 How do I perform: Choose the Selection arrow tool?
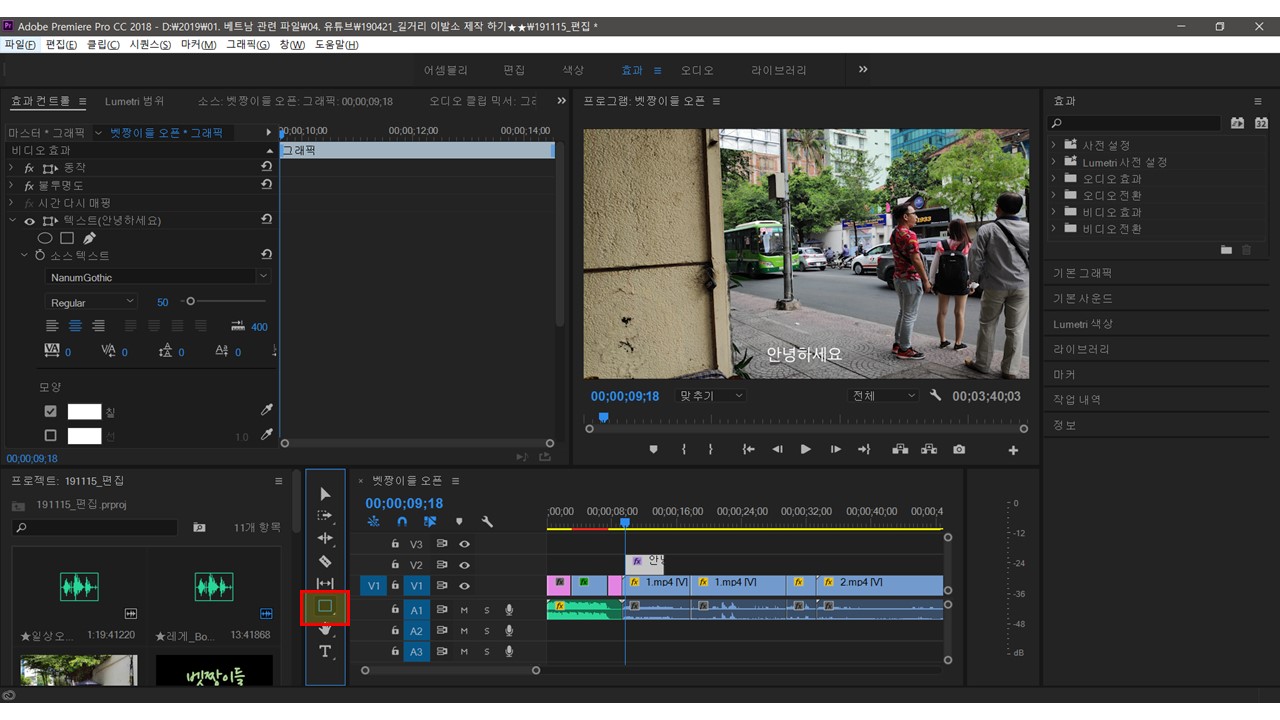click(x=325, y=494)
